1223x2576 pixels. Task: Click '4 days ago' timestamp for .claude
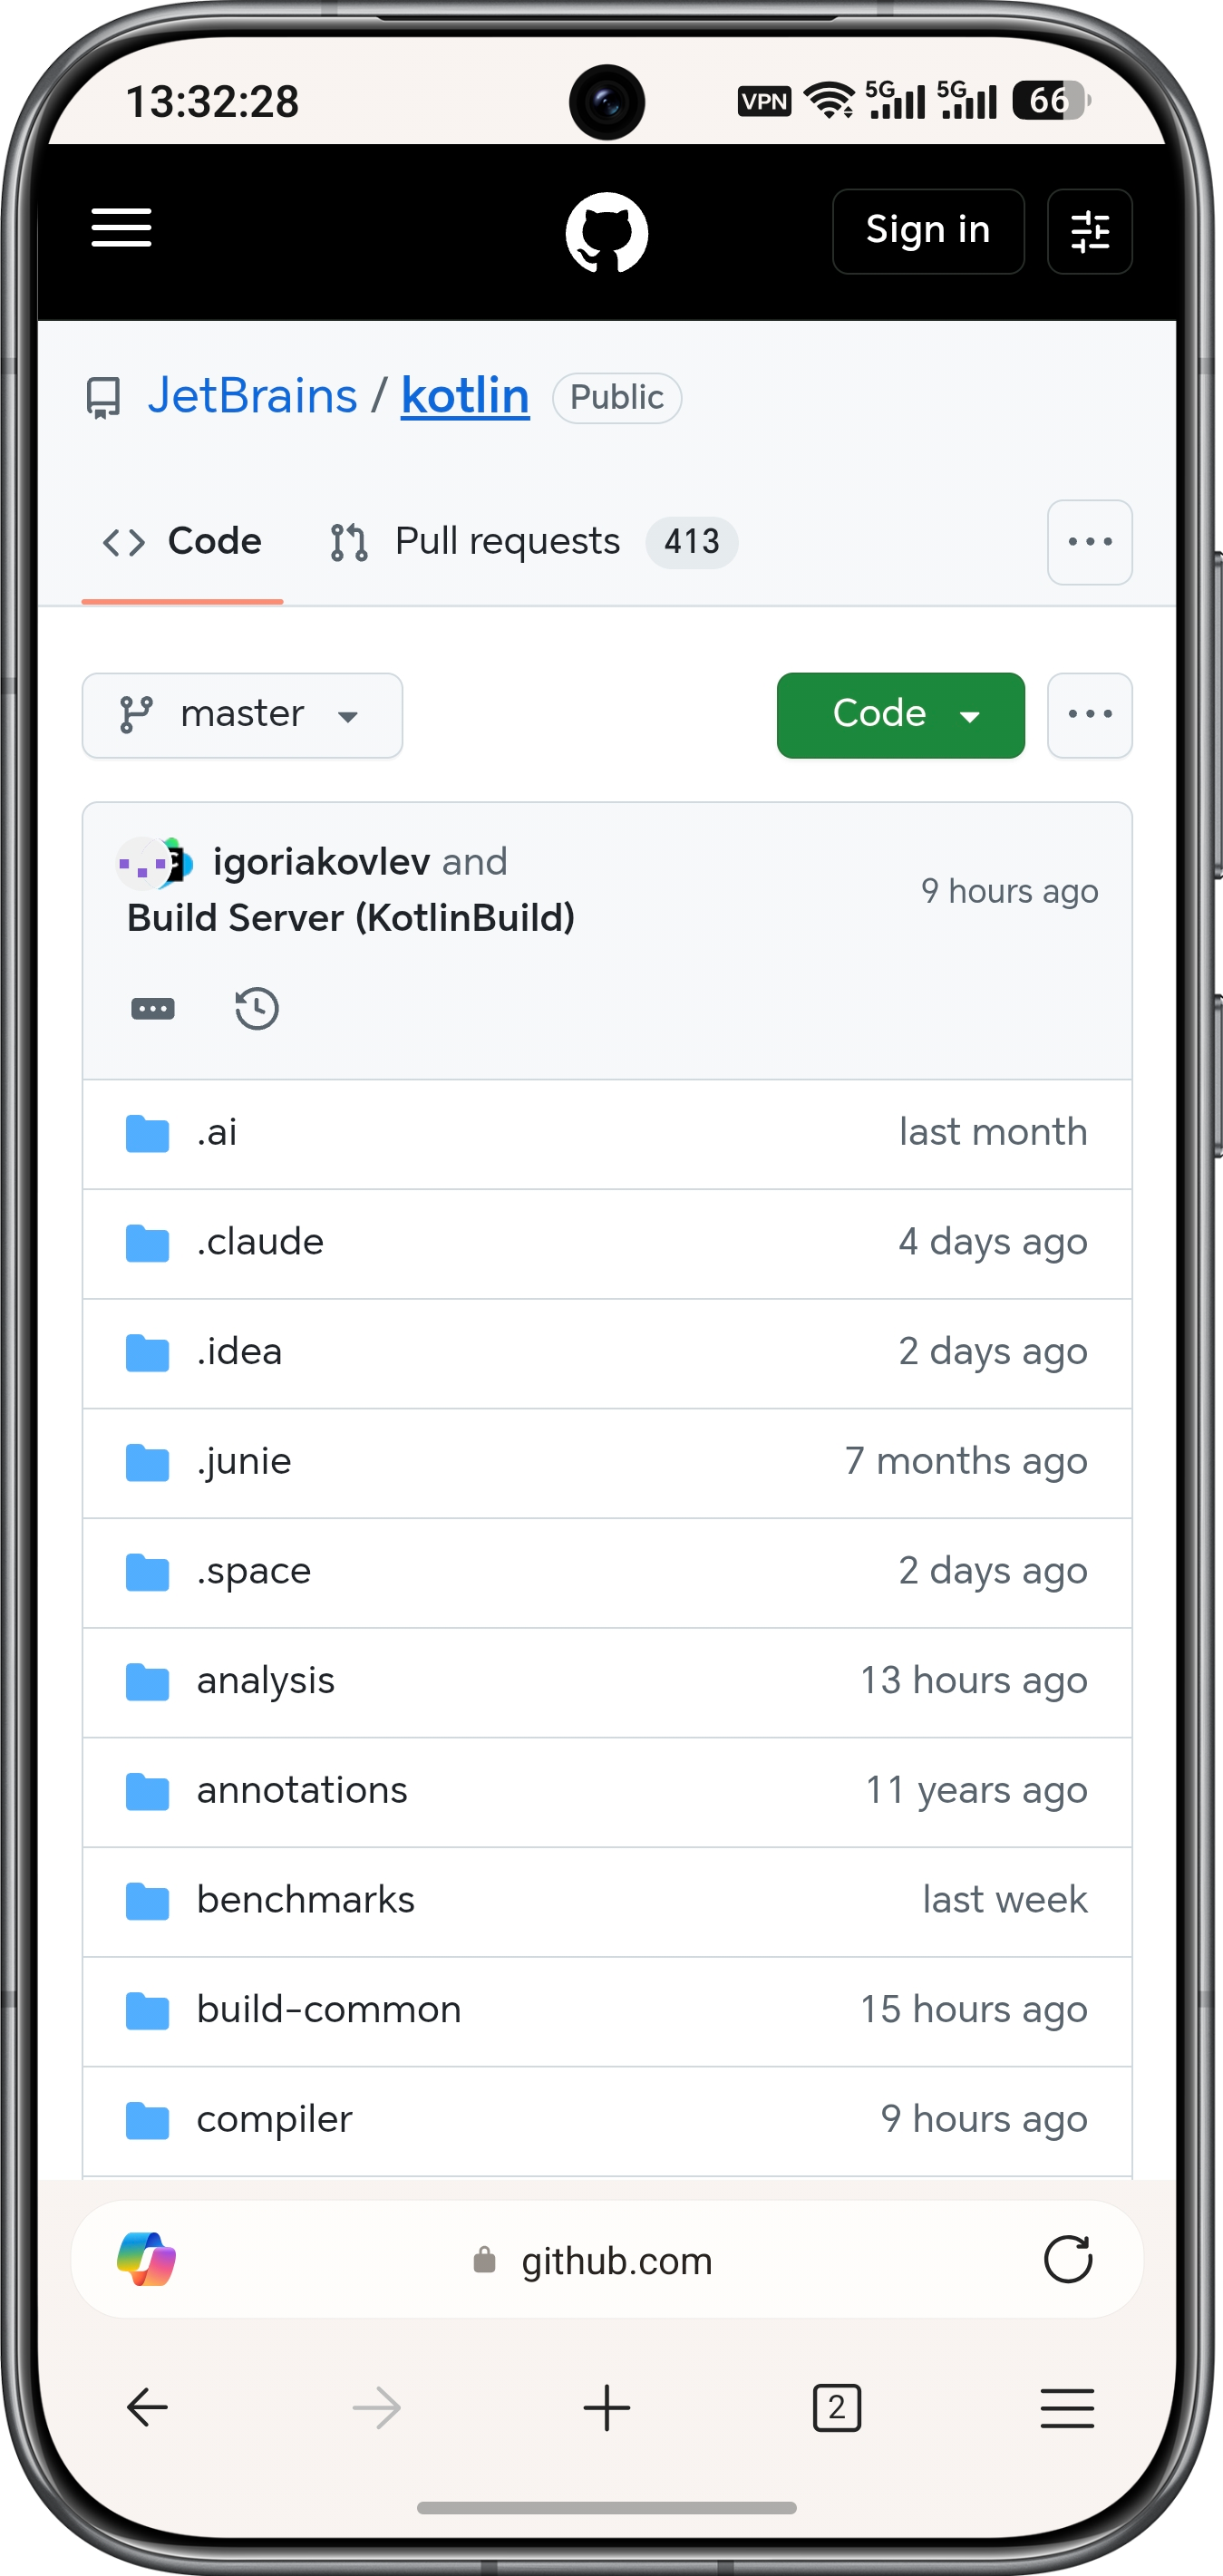993,1243
